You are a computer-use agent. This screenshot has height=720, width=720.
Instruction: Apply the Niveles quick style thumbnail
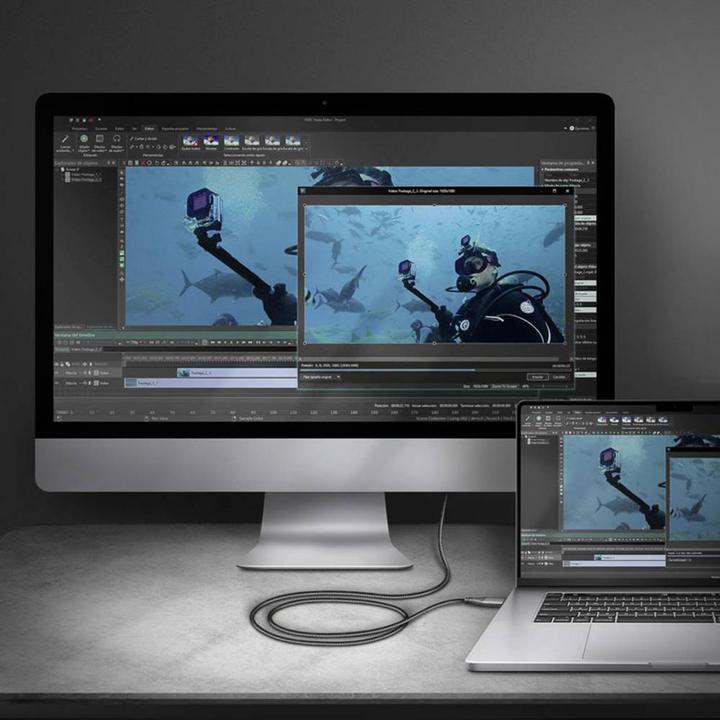211,141
